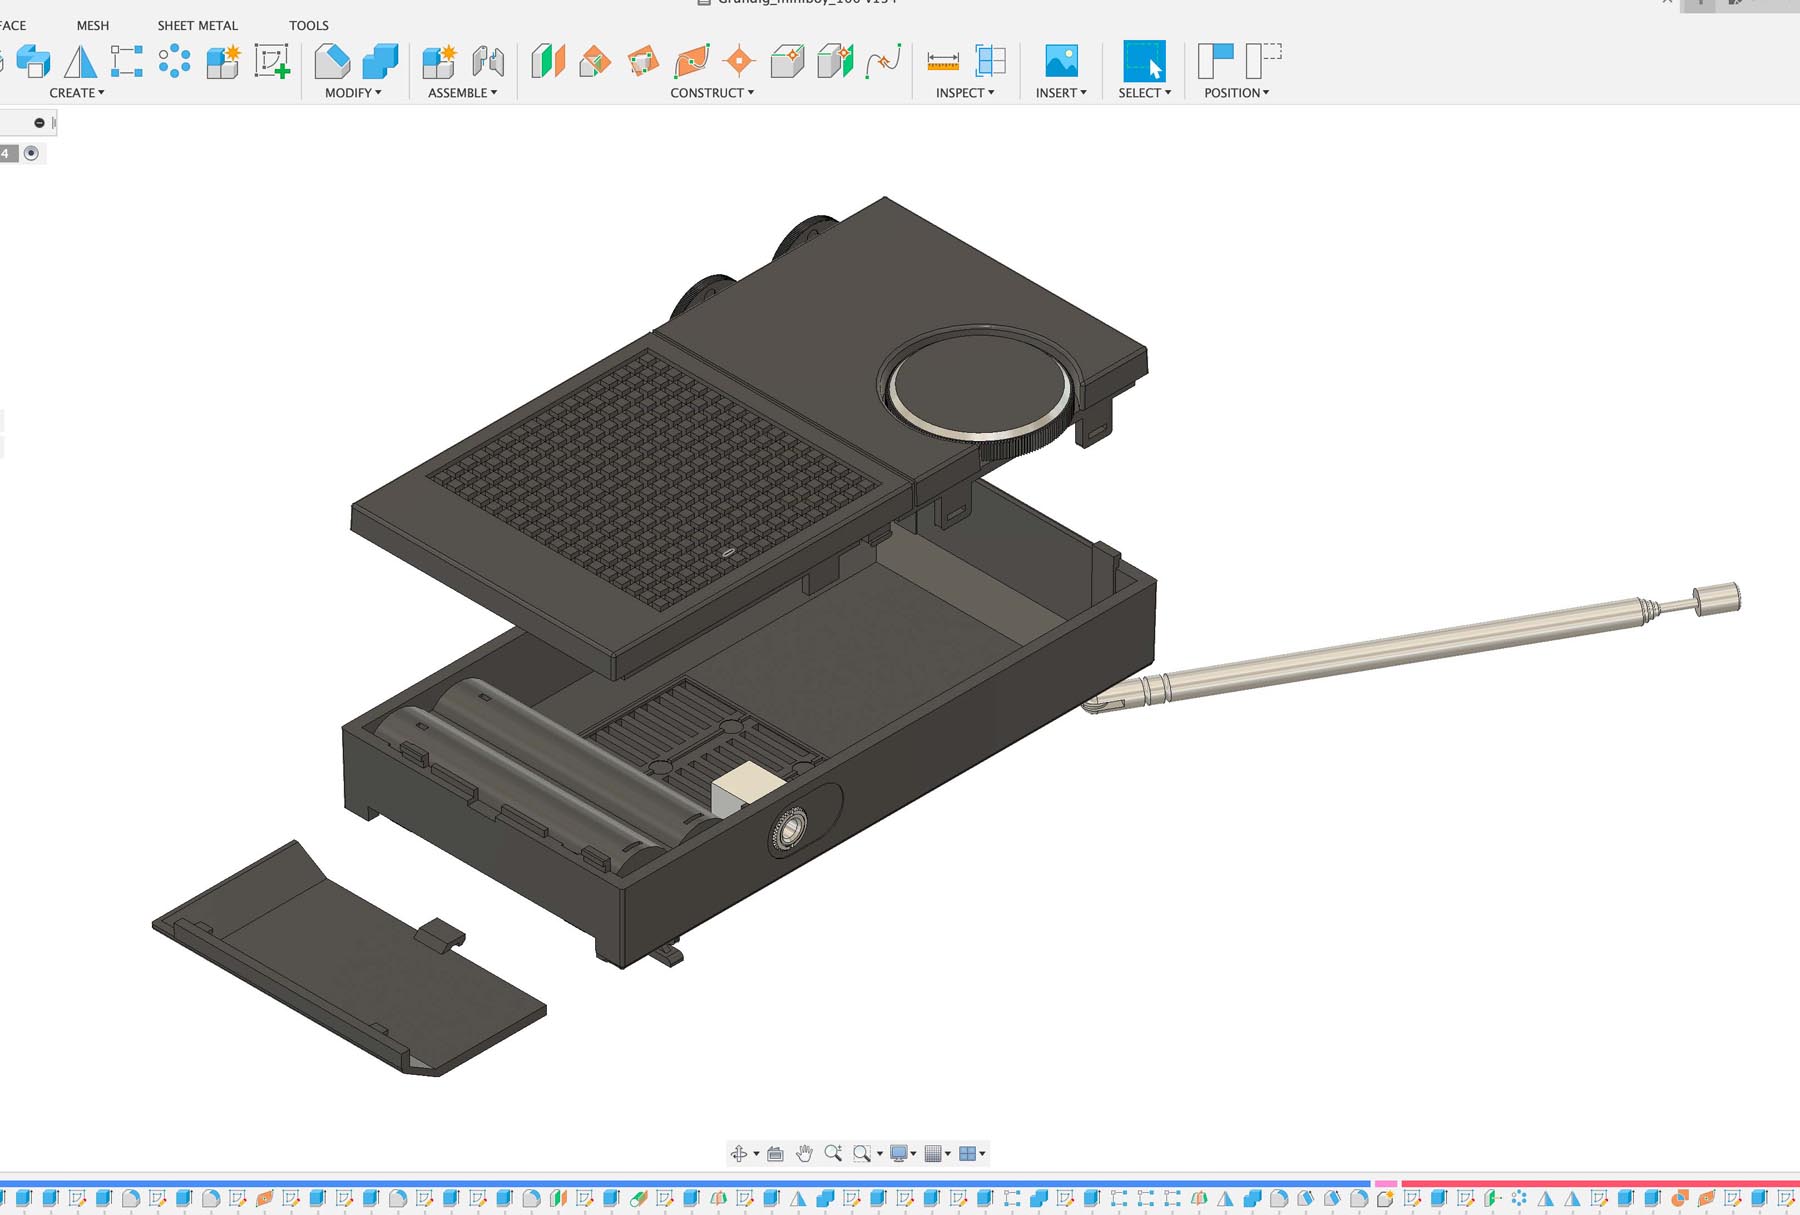Toggle the radio button in browser panel
Screen dimensions: 1800x1215
31,153
